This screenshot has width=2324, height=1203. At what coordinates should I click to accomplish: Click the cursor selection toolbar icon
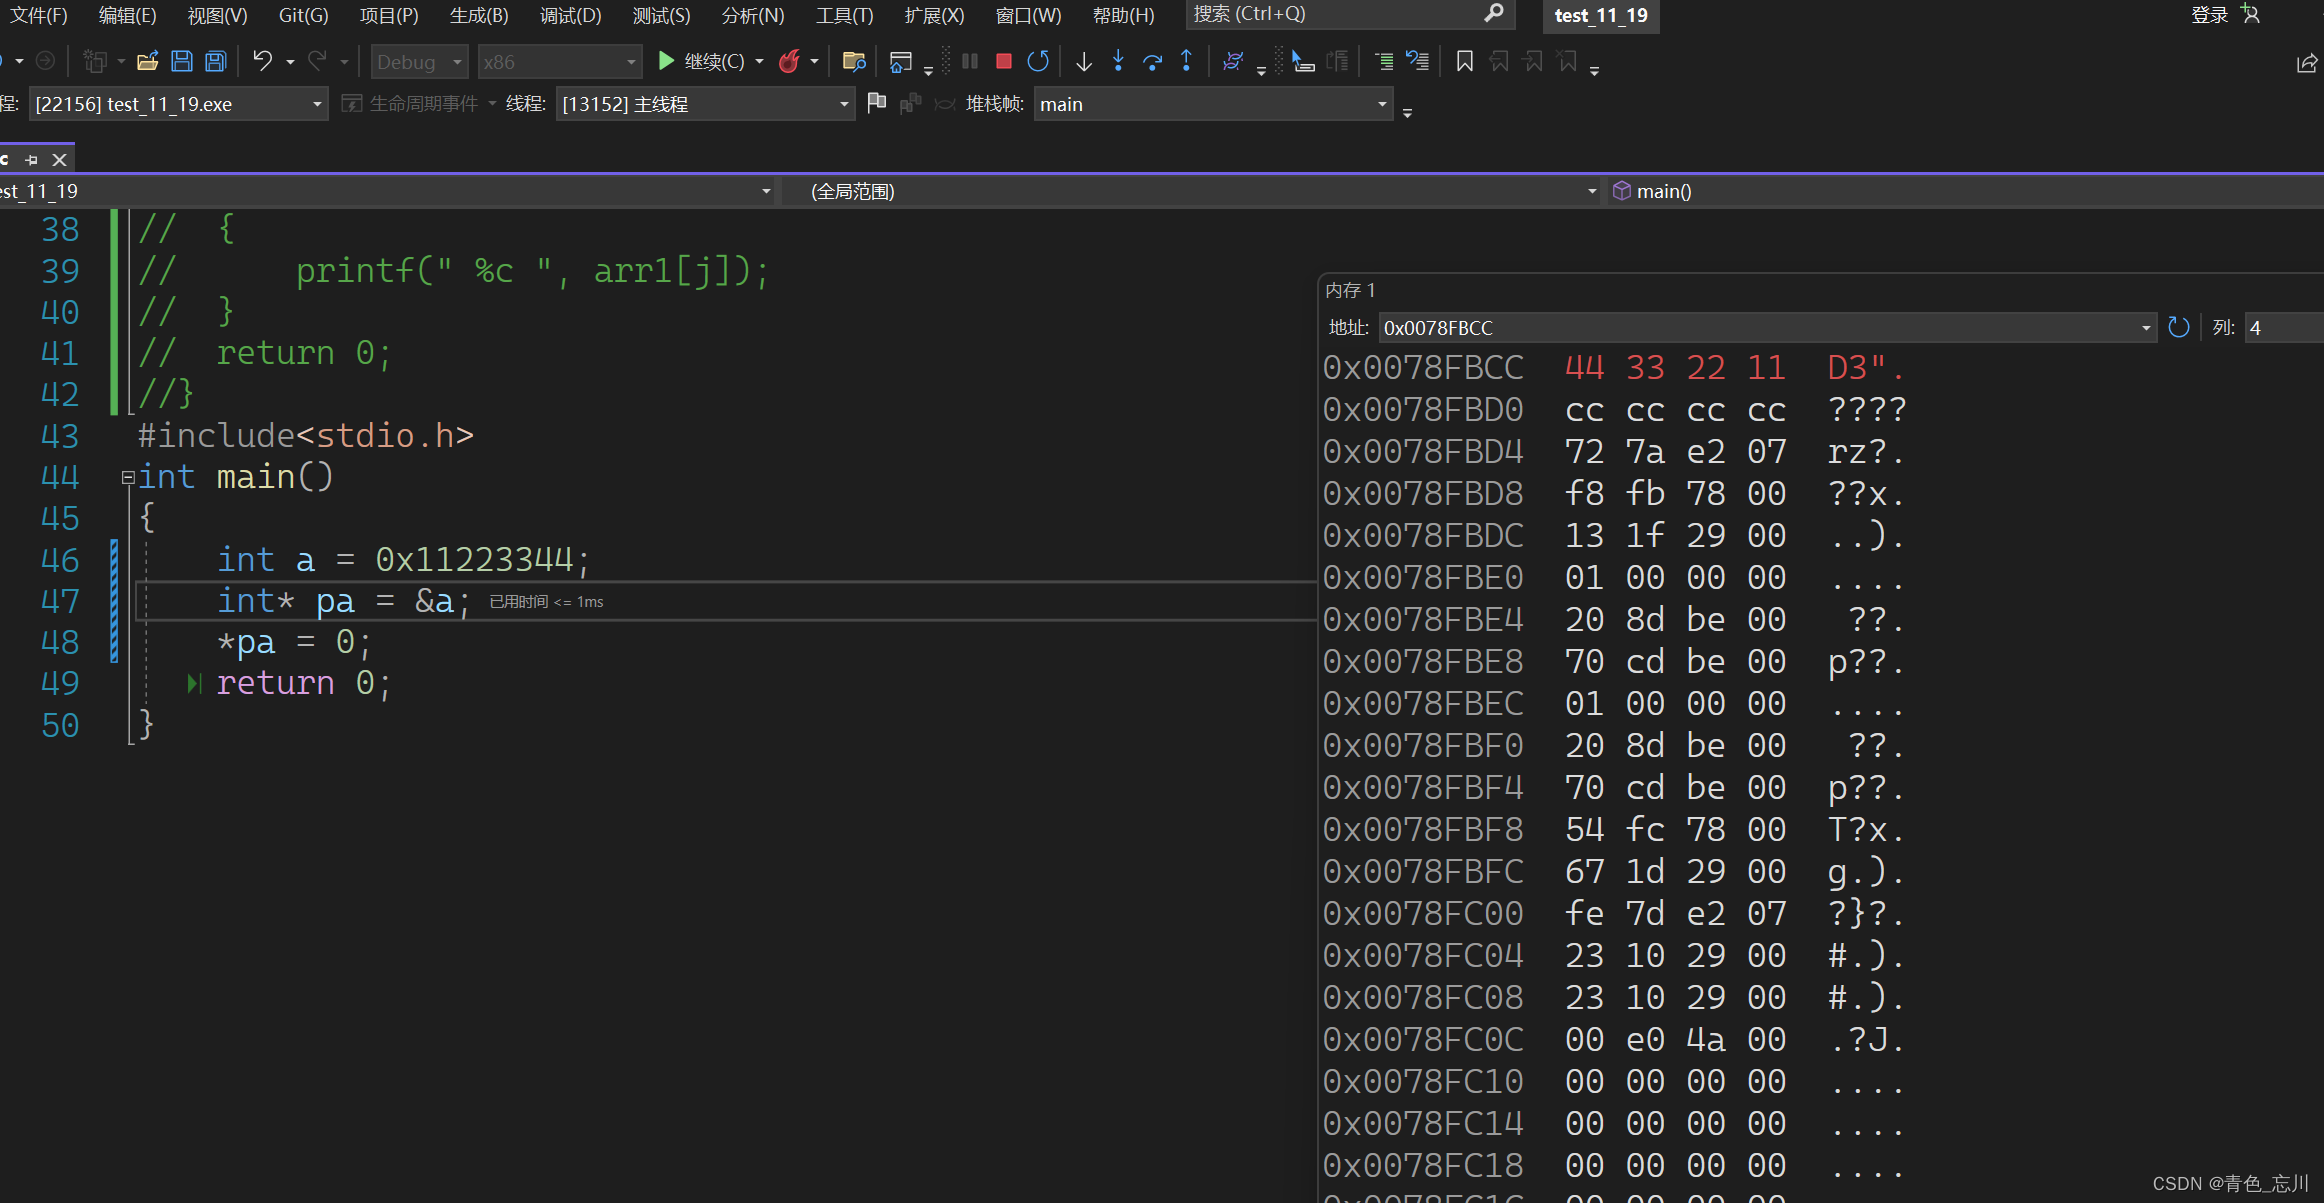tap(1302, 62)
